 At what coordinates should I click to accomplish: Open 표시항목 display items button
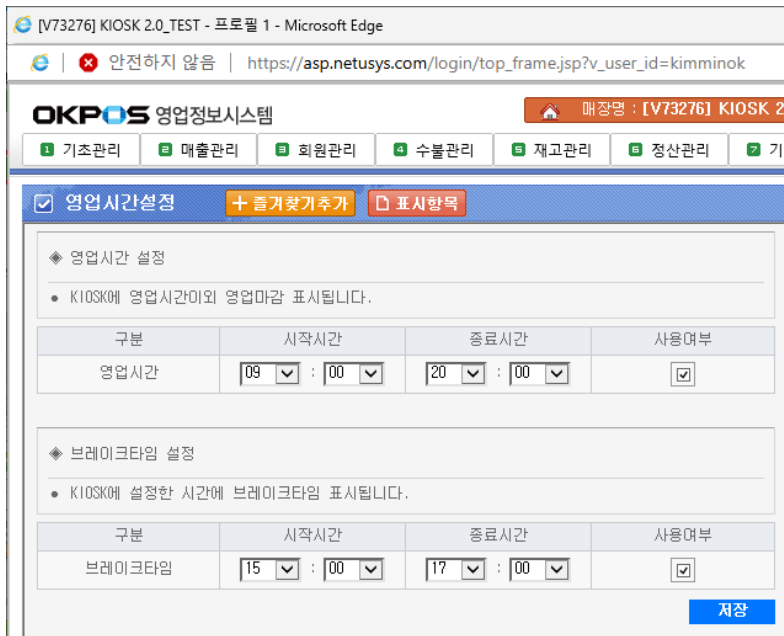(x=416, y=203)
